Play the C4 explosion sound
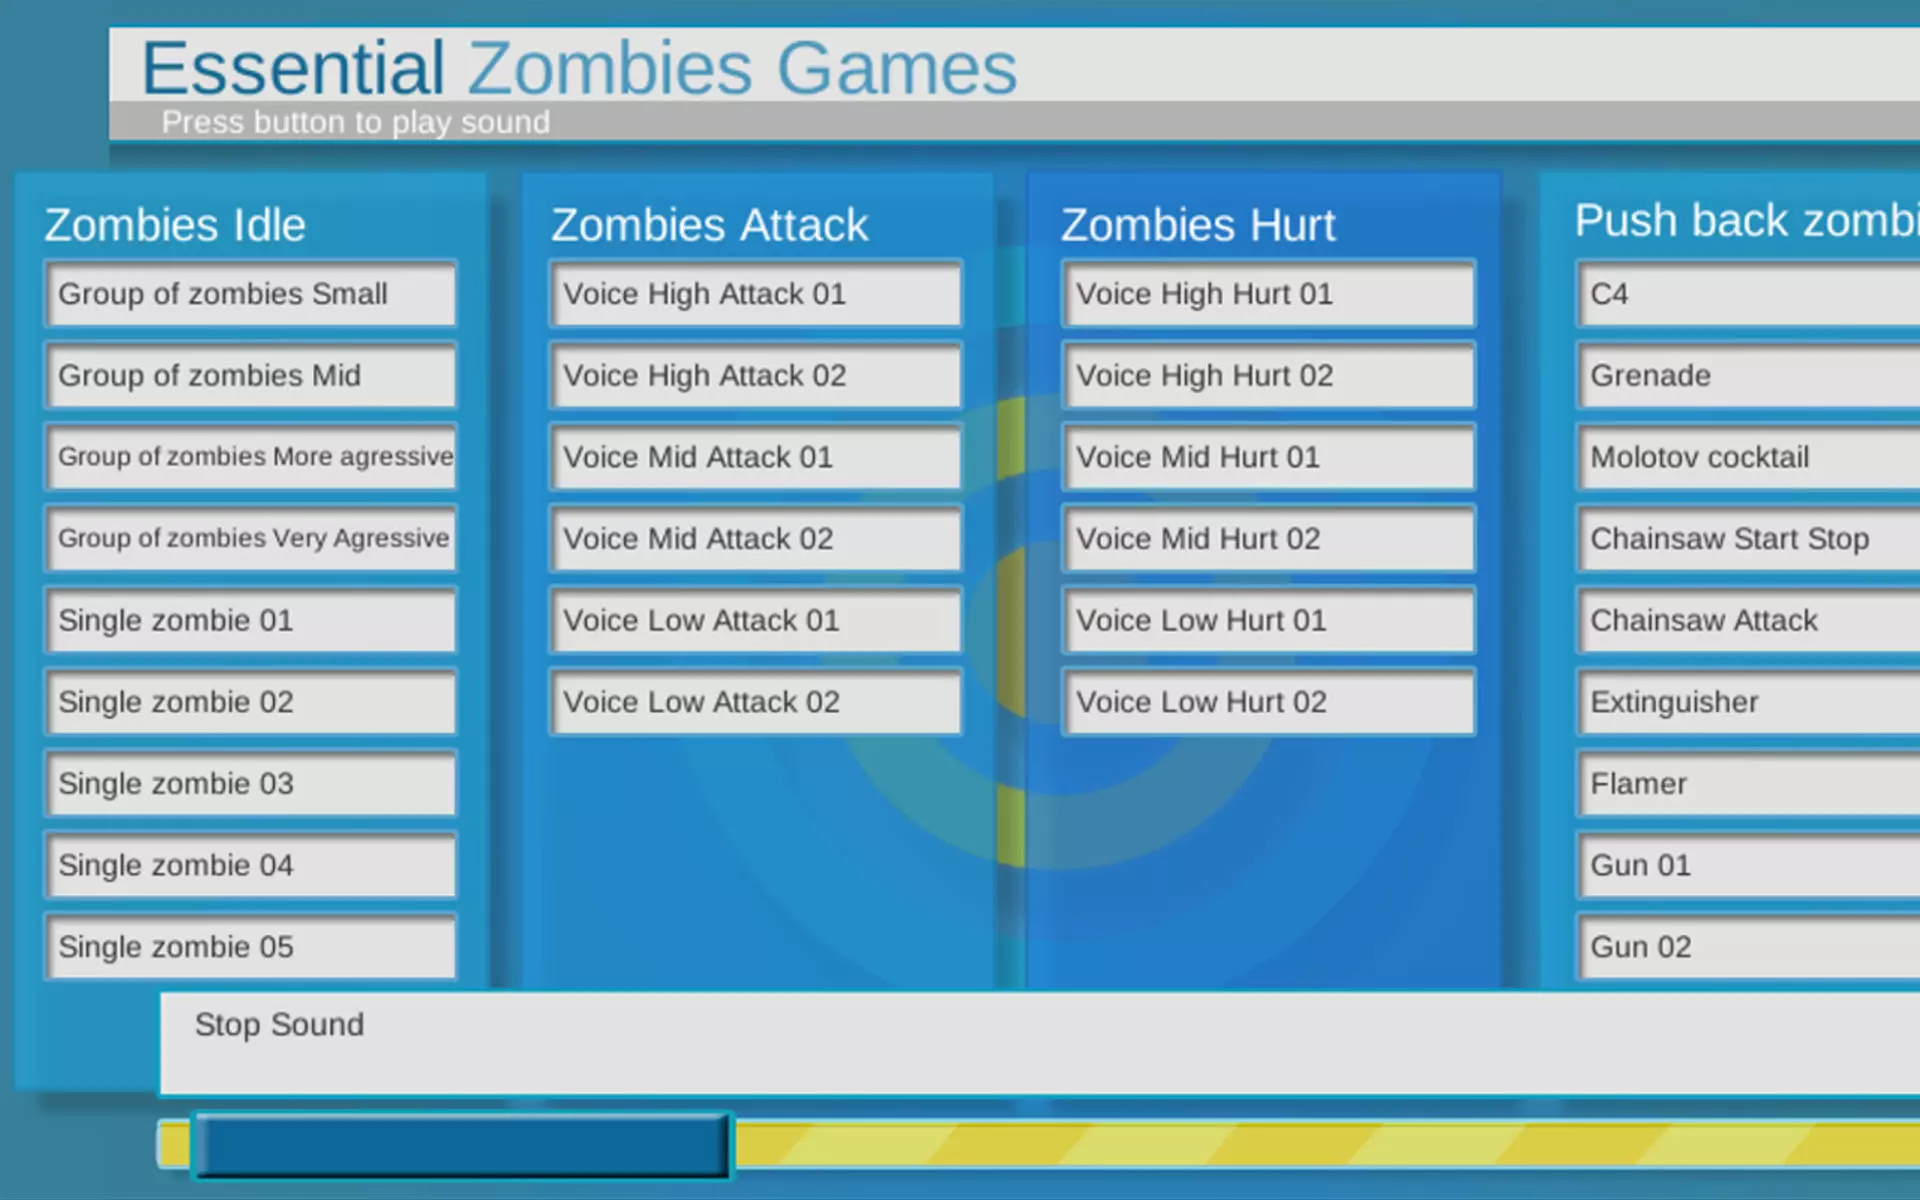Screen dimensions: 1920x1200 [x=1748, y=294]
